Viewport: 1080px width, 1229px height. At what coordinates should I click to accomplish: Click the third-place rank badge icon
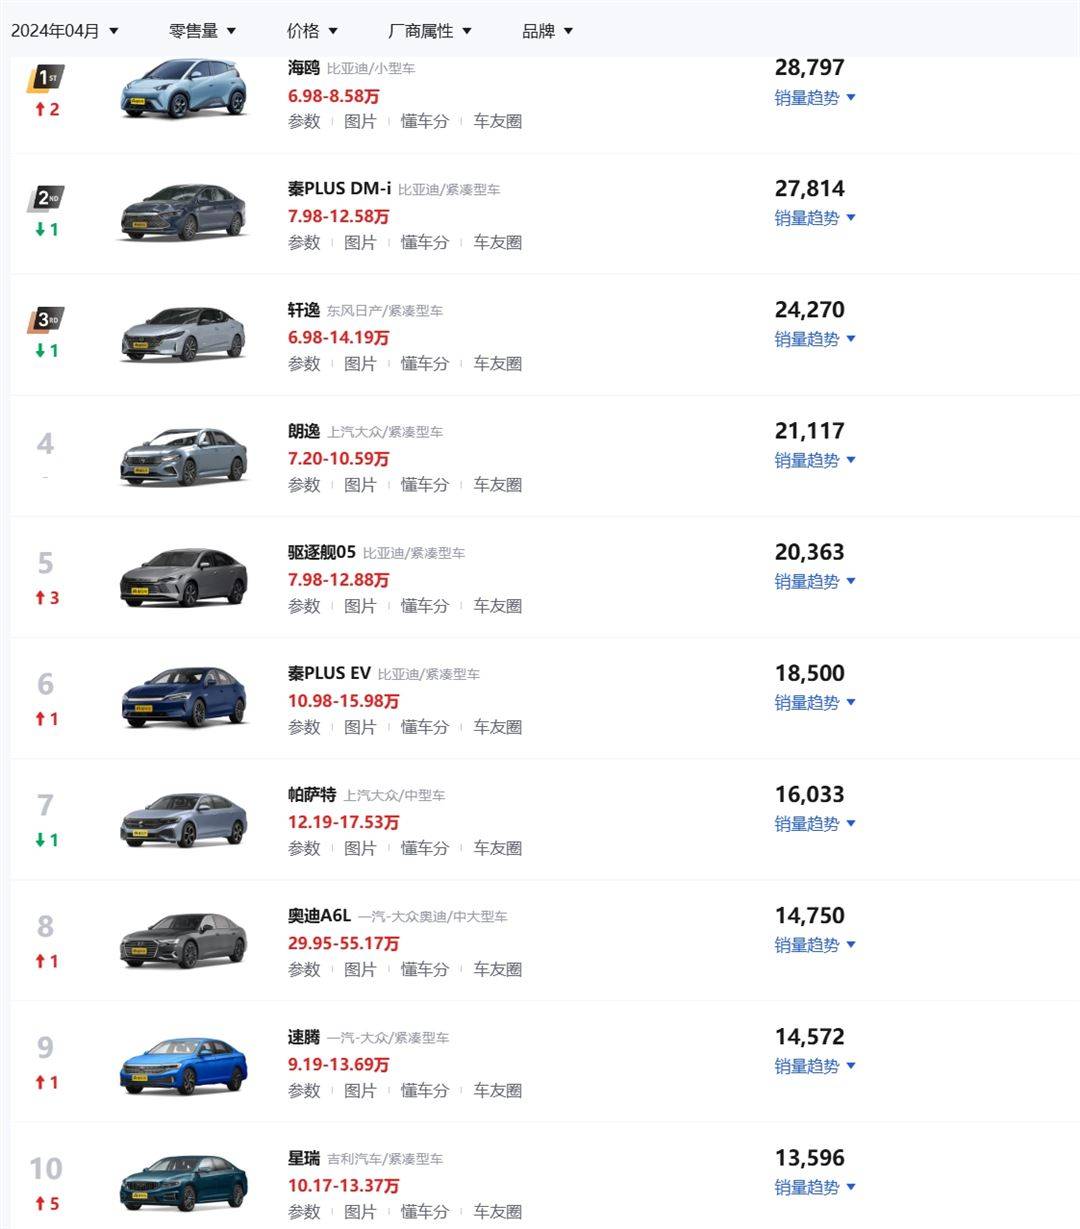click(x=46, y=320)
